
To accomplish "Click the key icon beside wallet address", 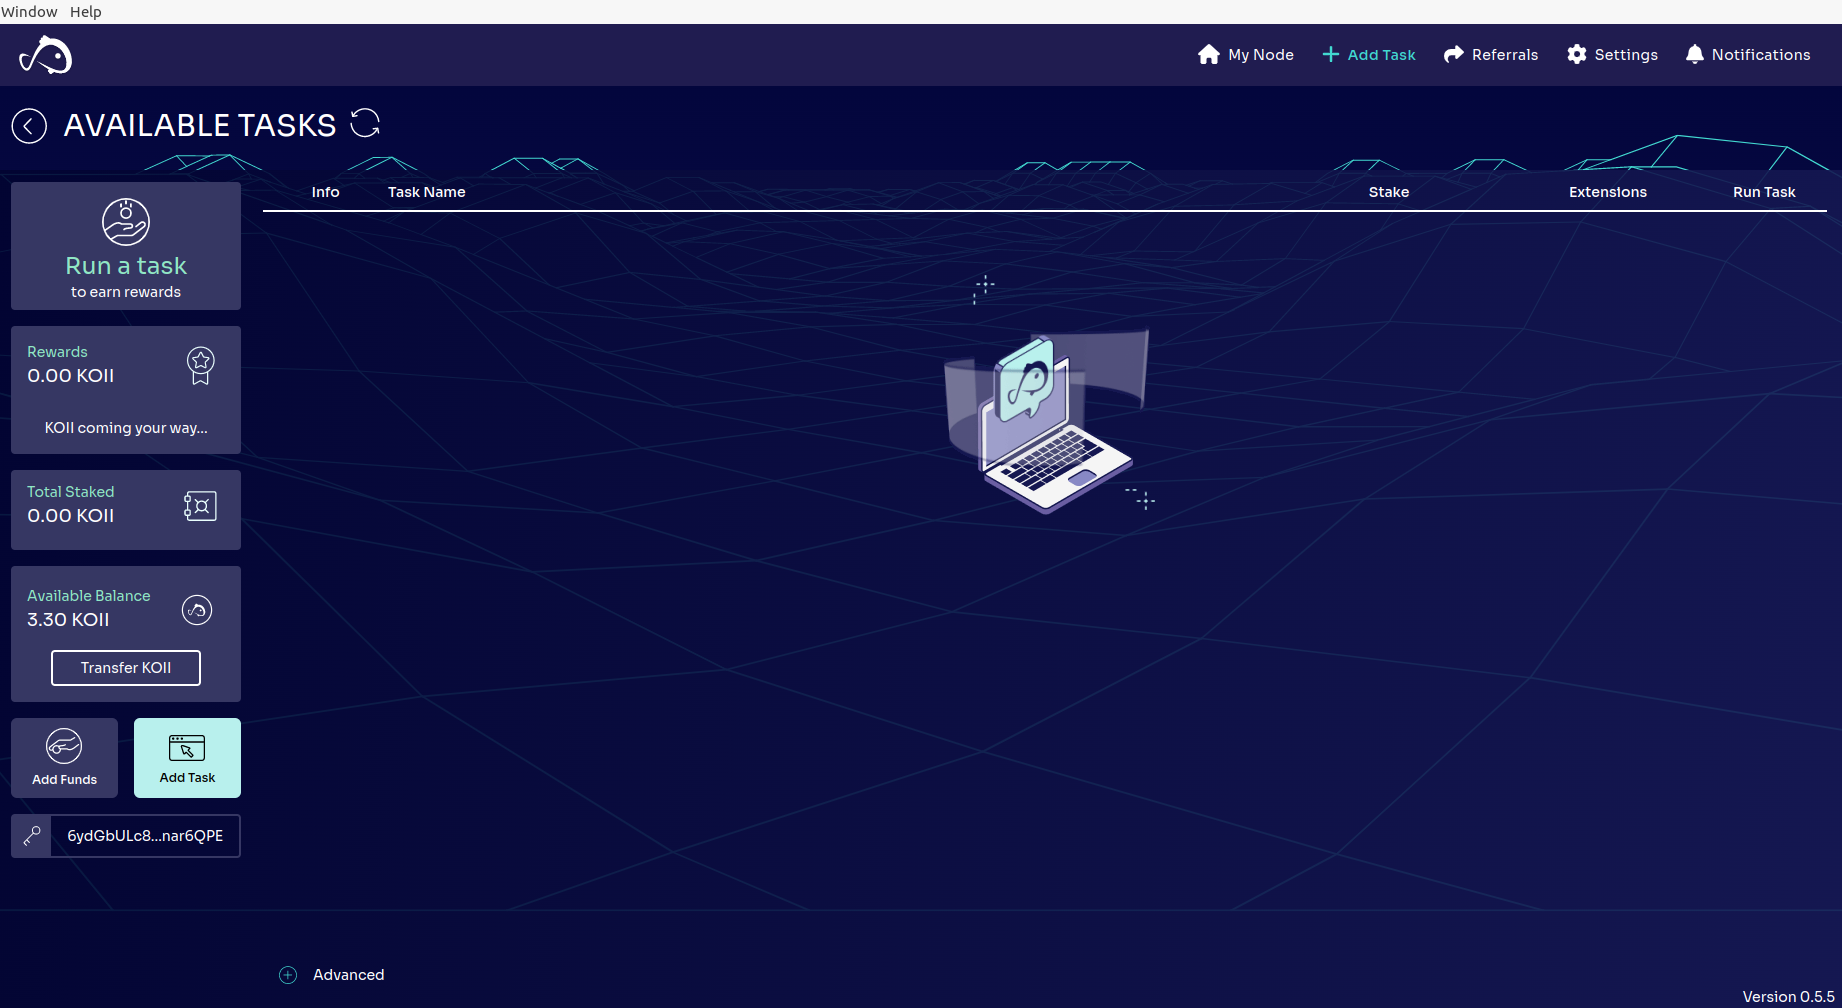I will [32, 836].
